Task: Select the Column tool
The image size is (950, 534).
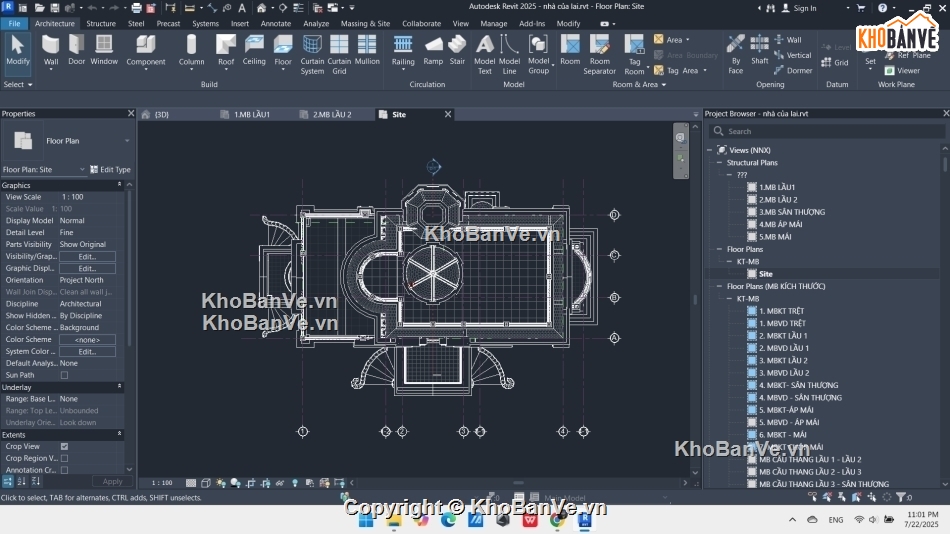Action: coord(191,52)
